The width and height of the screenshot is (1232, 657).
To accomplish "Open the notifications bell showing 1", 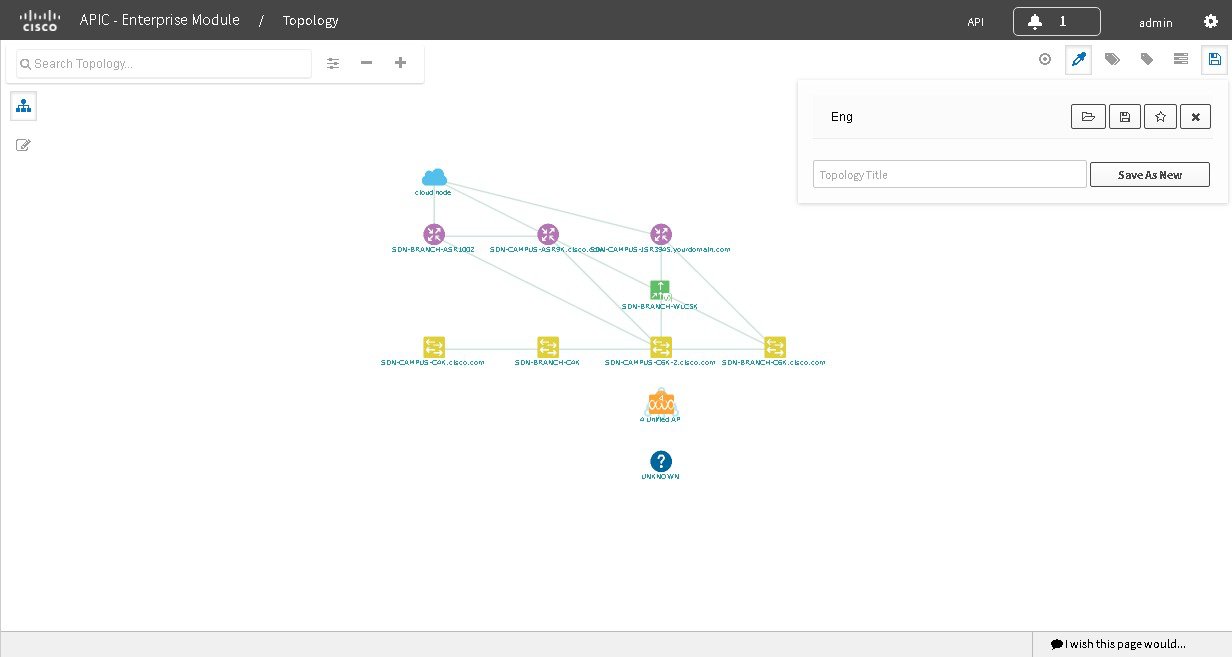I will tap(1056, 21).
